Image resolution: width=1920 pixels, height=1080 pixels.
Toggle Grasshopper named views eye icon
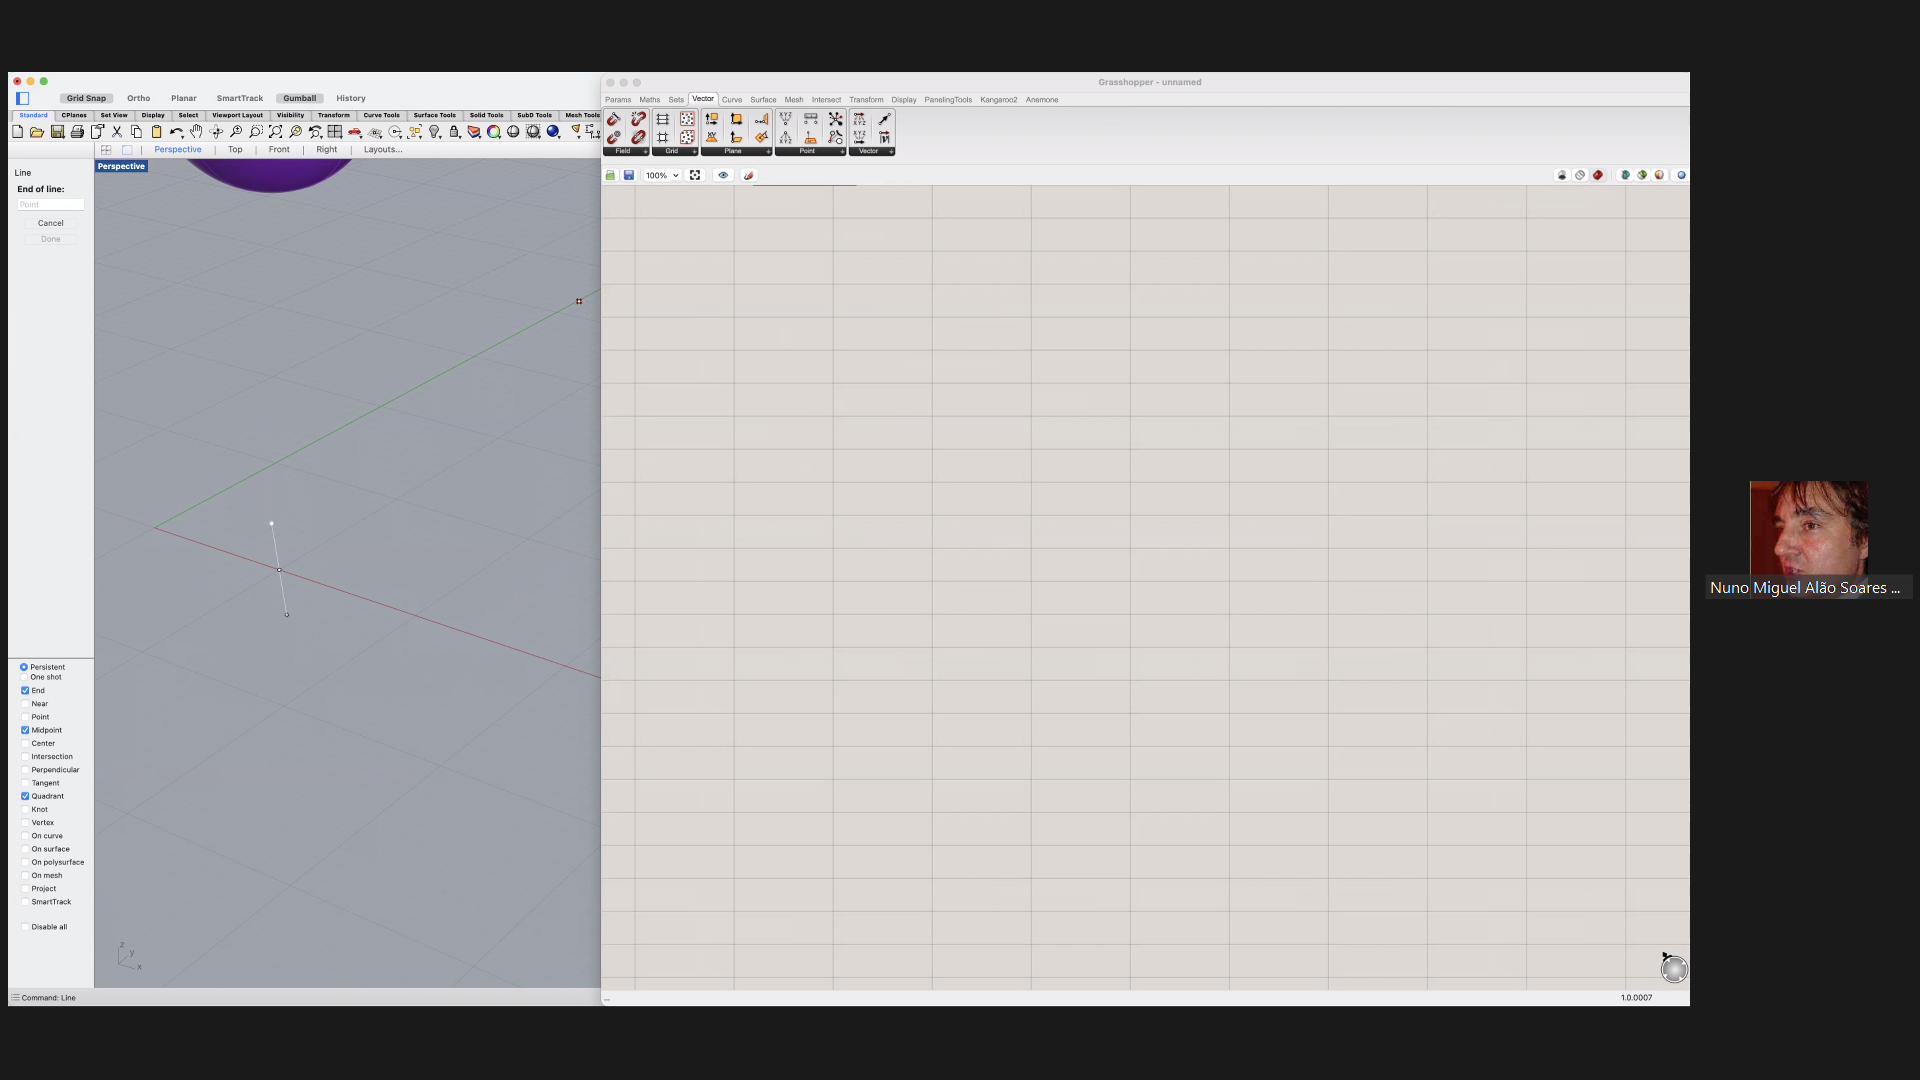pos(723,175)
